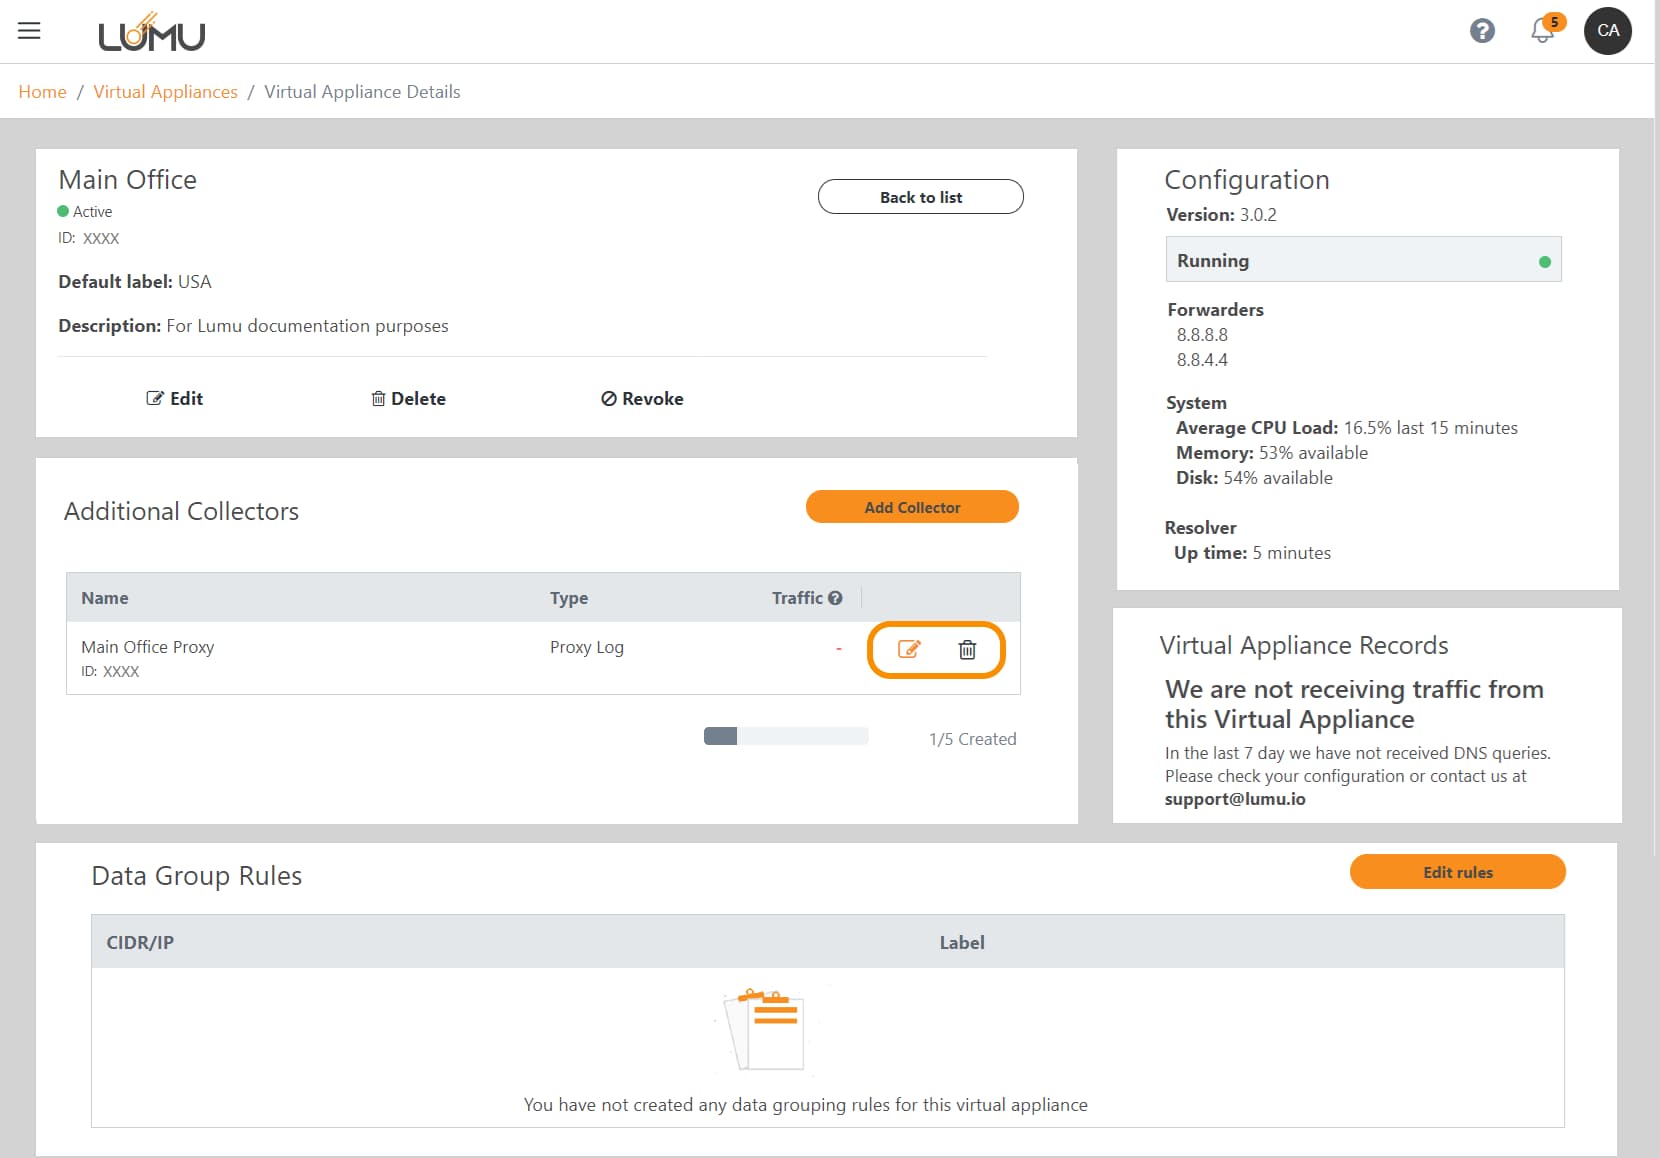Click the support@lumu.io email link
This screenshot has width=1660, height=1158.
pyautogui.click(x=1235, y=799)
